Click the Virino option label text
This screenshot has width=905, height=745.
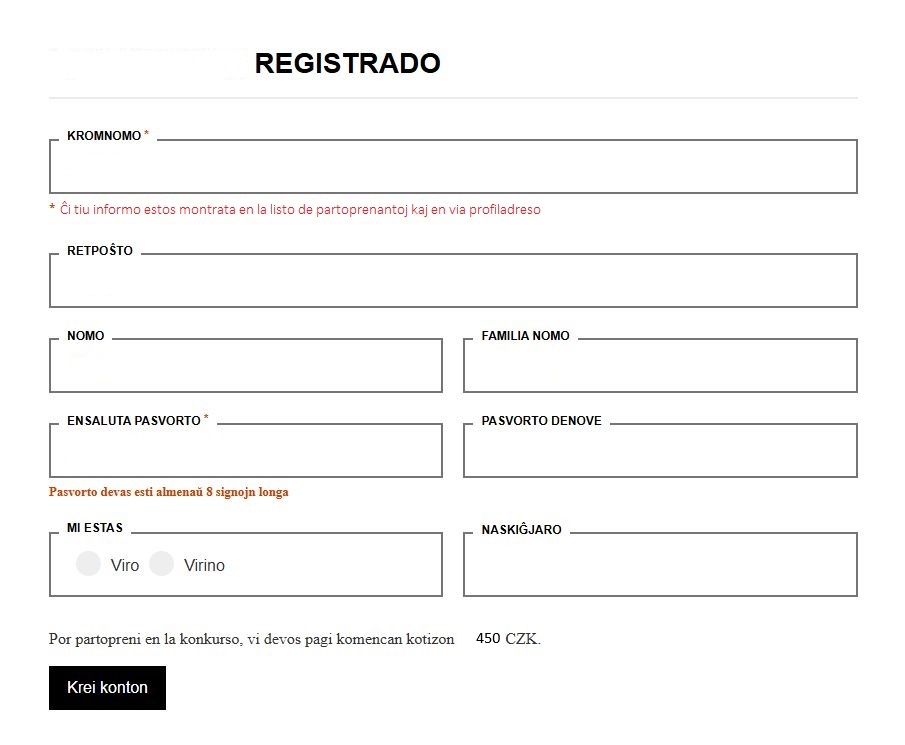(x=204, y=566)
